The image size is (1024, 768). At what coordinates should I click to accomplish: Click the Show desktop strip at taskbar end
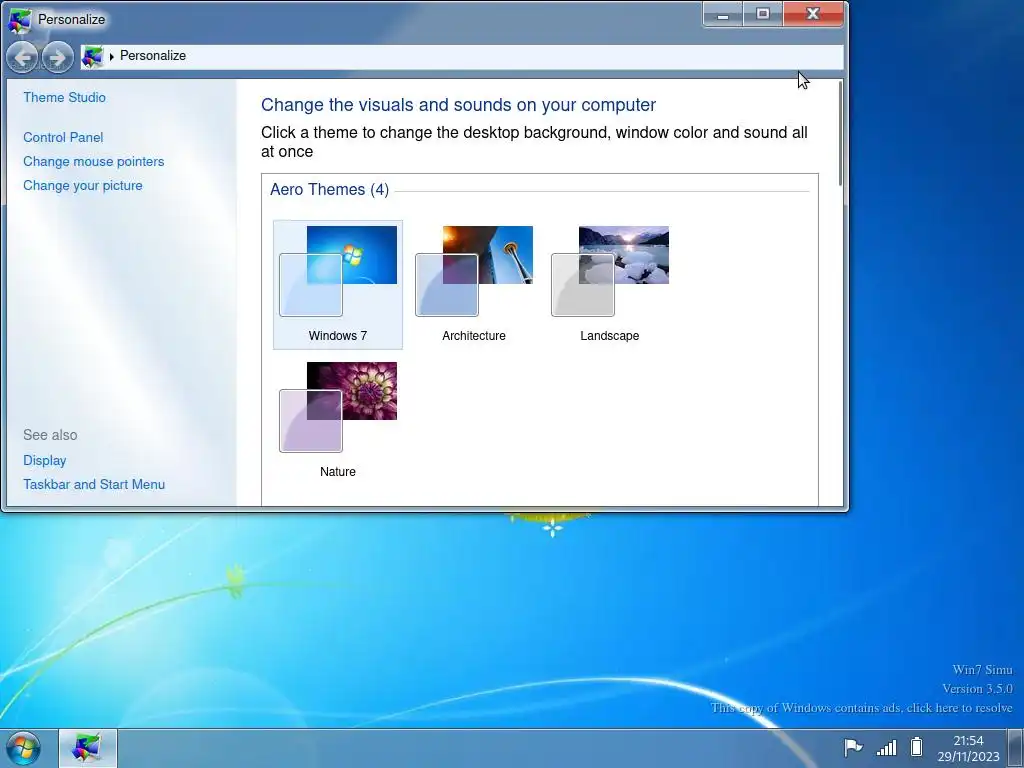(x=1016, y=748)
